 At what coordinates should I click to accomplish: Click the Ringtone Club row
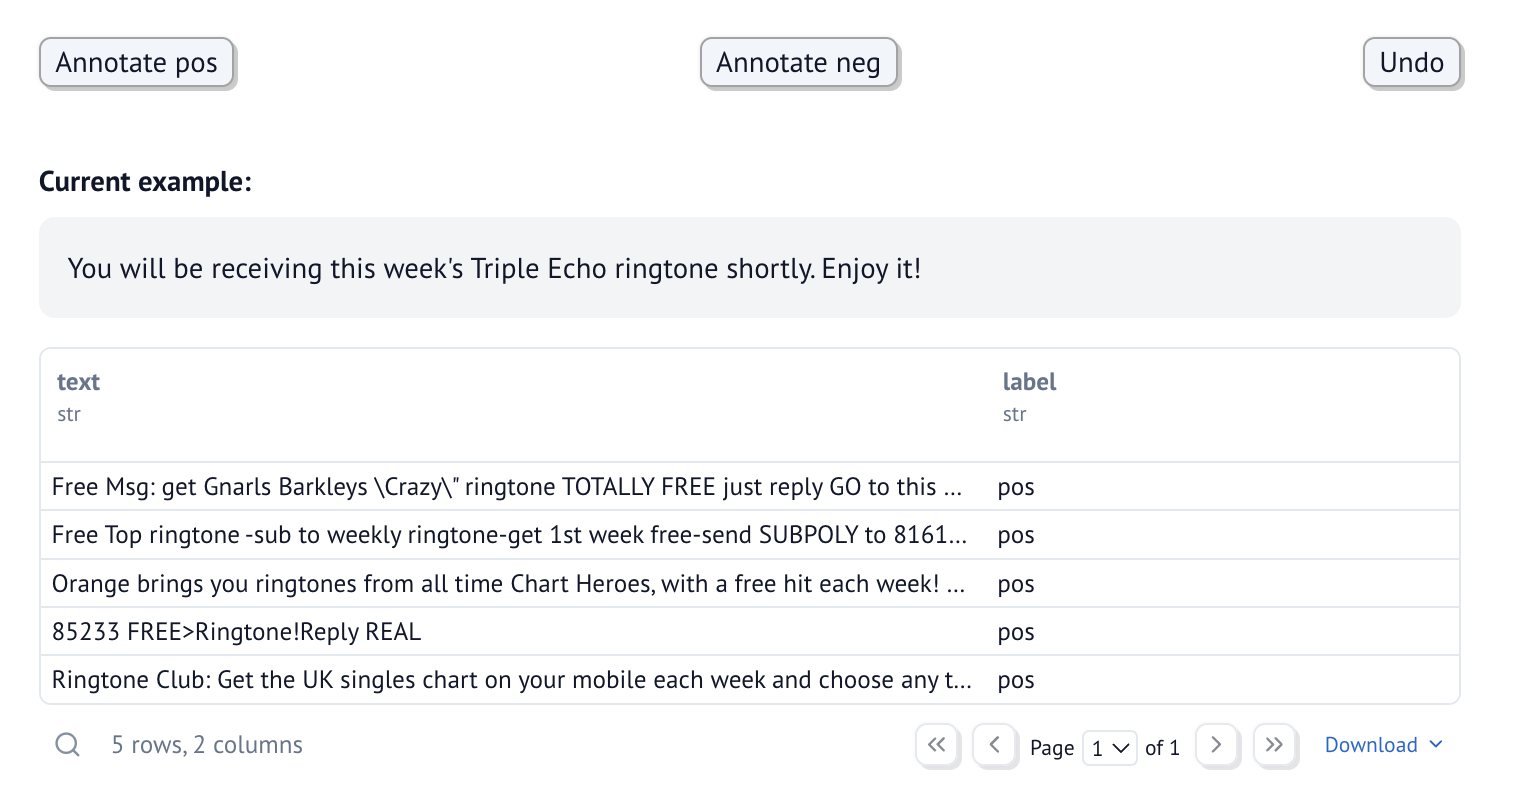511,680
